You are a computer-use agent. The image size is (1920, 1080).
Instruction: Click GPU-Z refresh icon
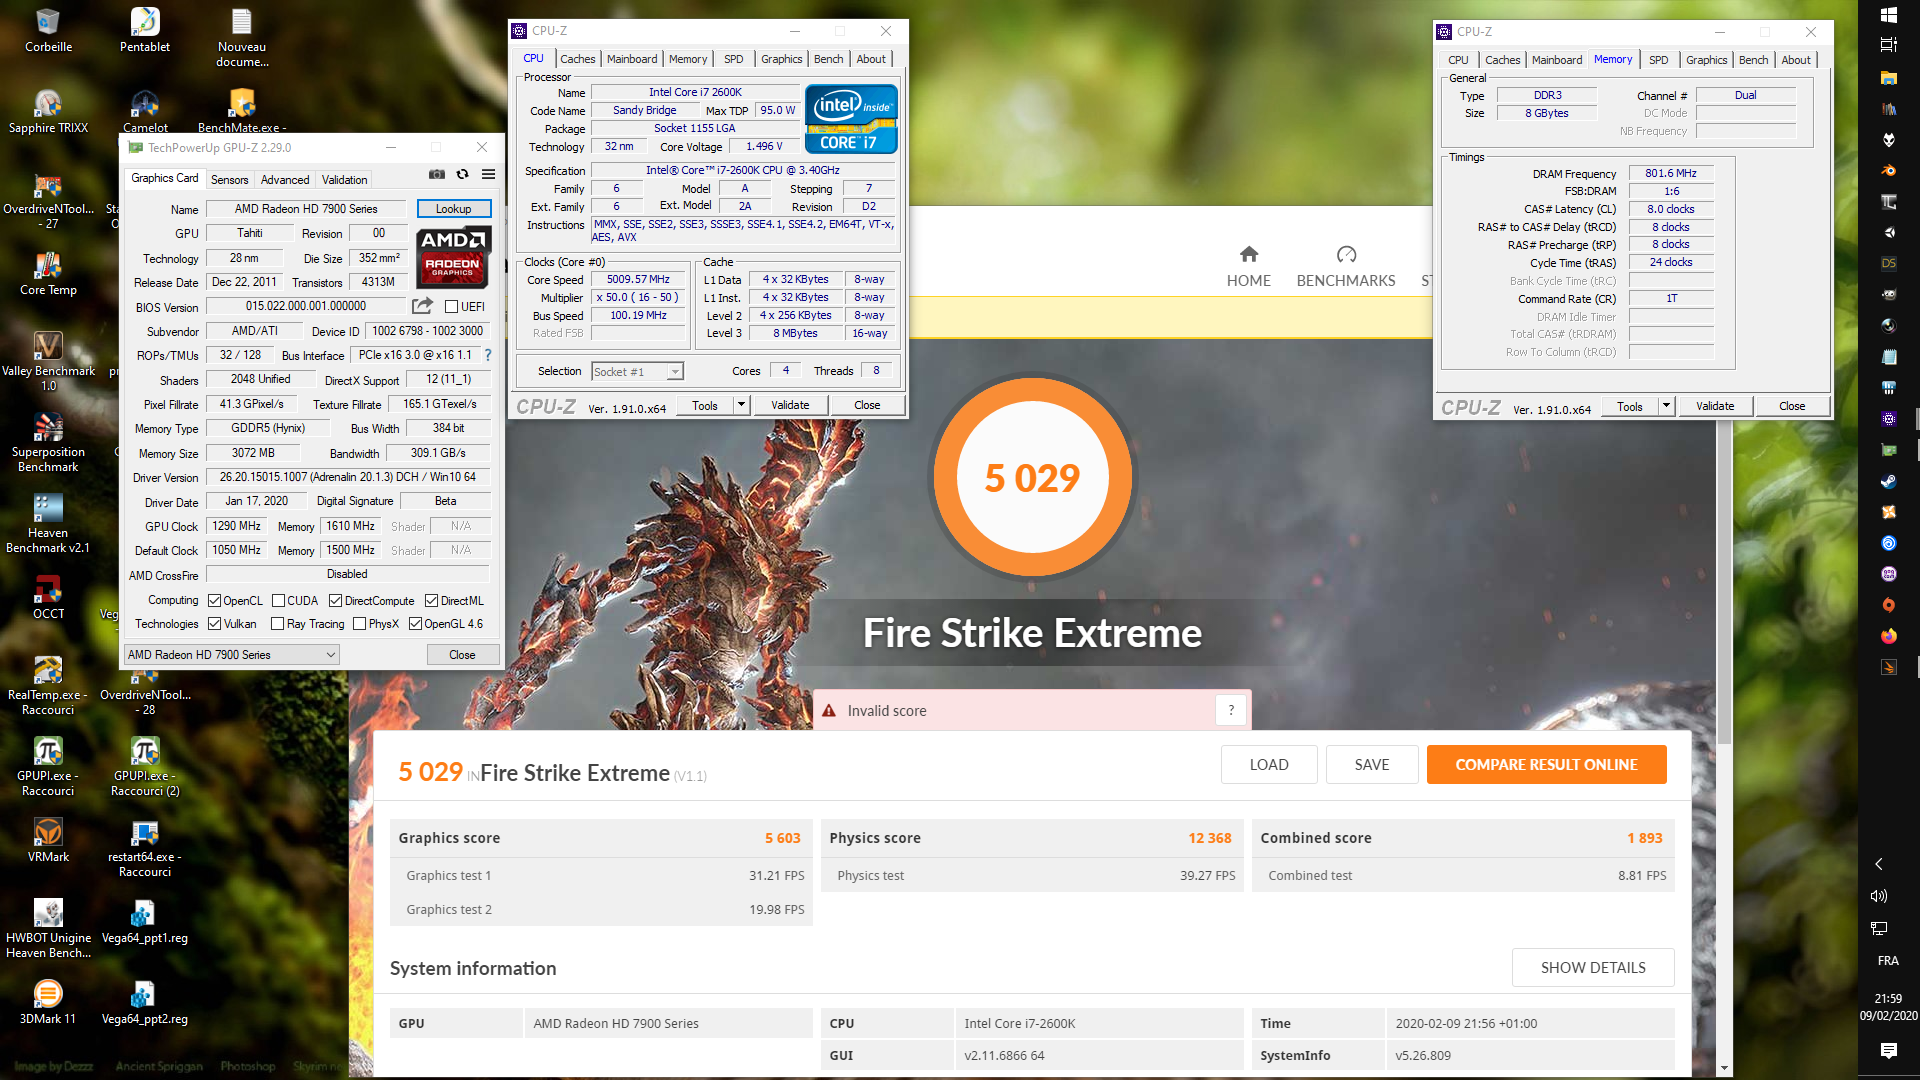click(462, 174)
